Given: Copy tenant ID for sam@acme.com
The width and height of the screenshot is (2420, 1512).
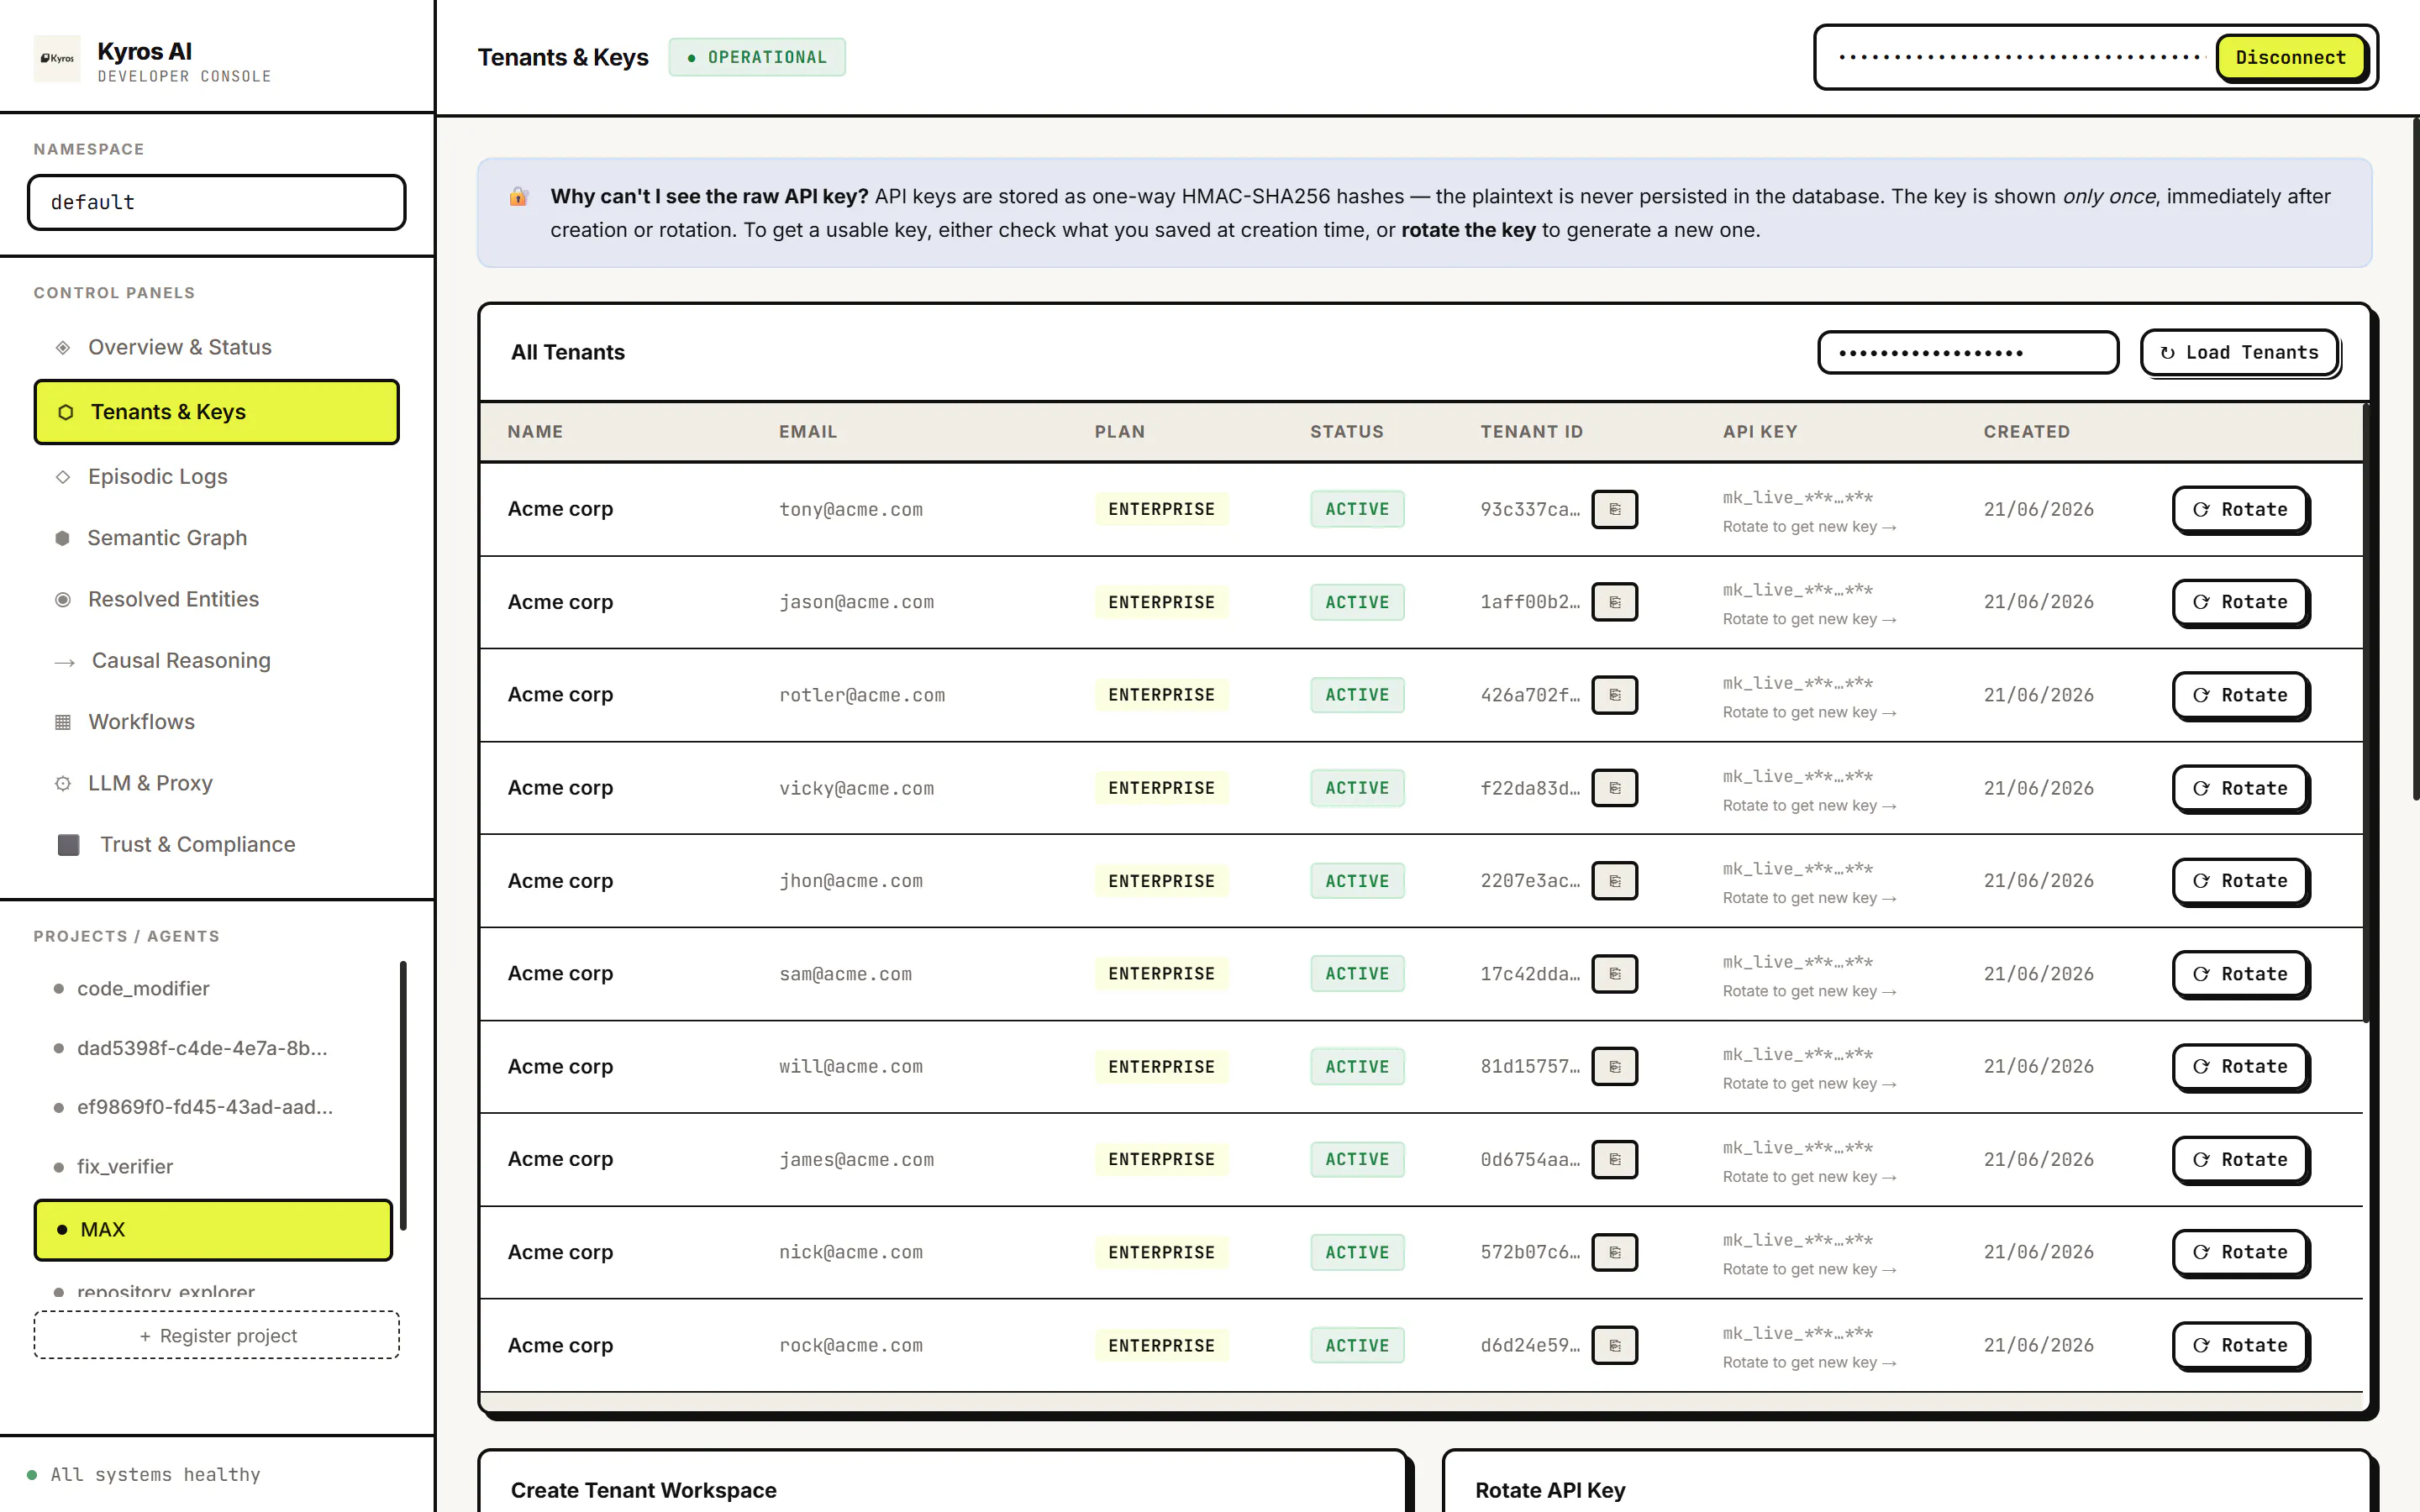Looking at the screenshot, I should tap(1614, 974).
